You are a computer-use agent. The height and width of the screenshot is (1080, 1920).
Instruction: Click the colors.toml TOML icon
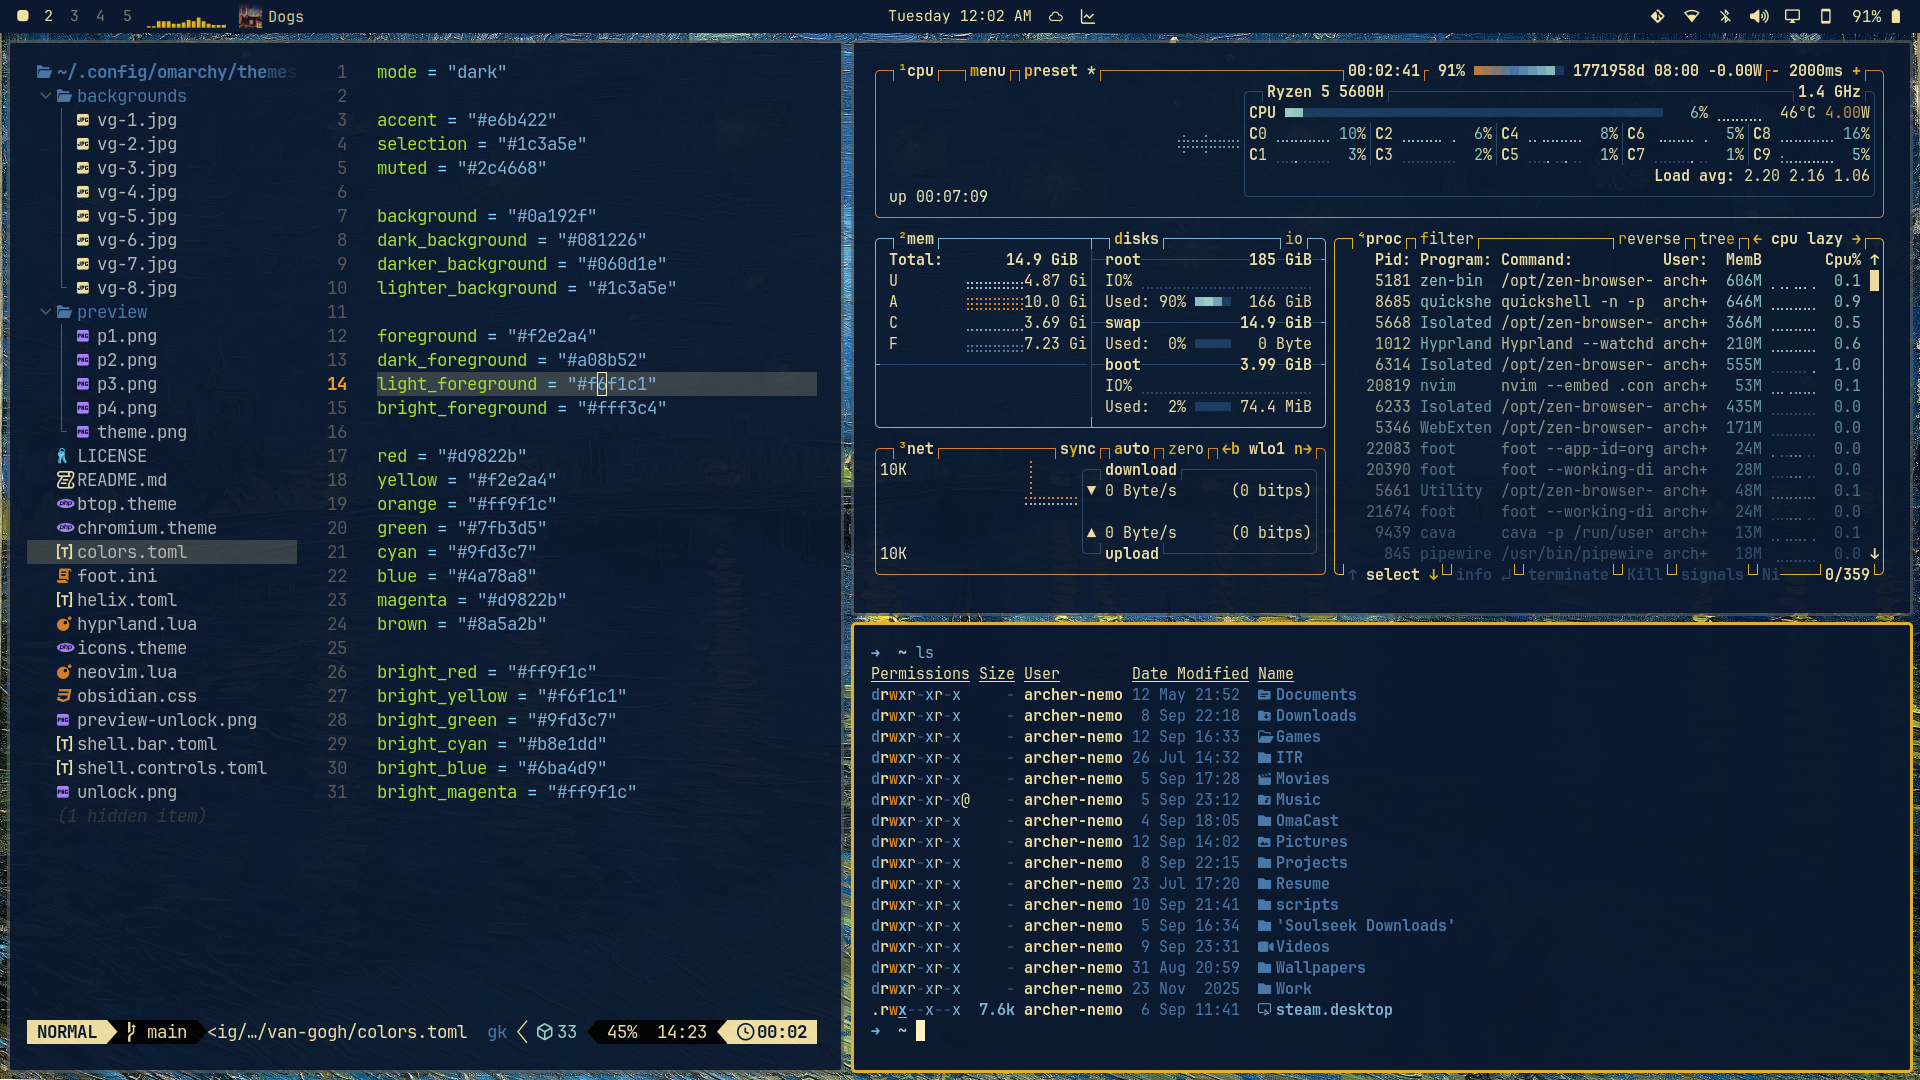[64, 552]
